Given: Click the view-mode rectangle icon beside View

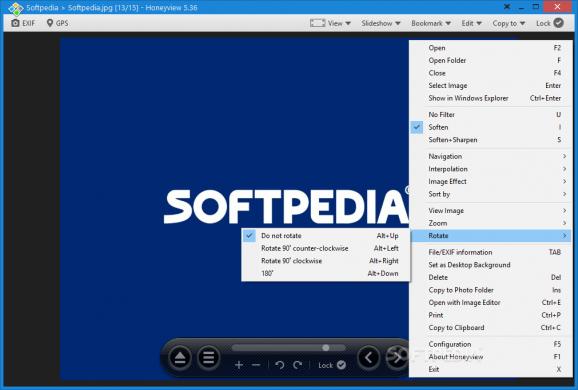Looking at the screenshot, I should pyautogui.click(x=317, y=23).
